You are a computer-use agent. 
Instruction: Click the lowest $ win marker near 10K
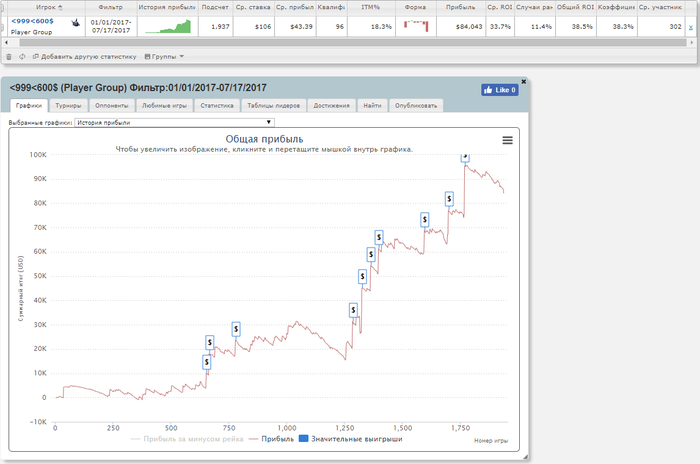pyautogui.click(x=206, y=362)
